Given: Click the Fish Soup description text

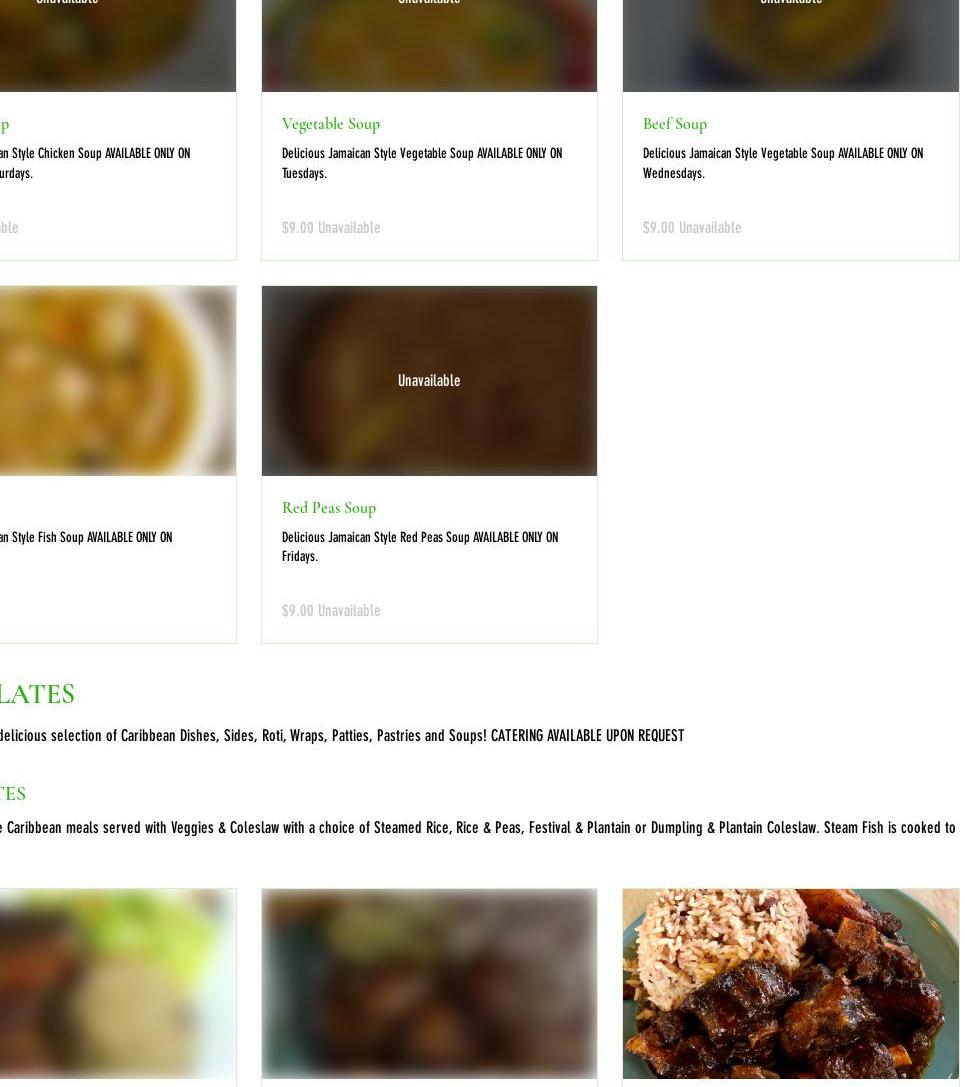Looking at the screenshot, I should pyautogui.click(x=86, y=537).
